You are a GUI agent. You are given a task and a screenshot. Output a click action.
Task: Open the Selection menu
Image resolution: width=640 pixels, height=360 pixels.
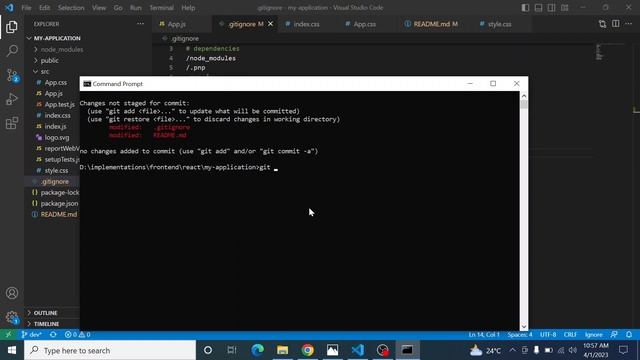71,8
